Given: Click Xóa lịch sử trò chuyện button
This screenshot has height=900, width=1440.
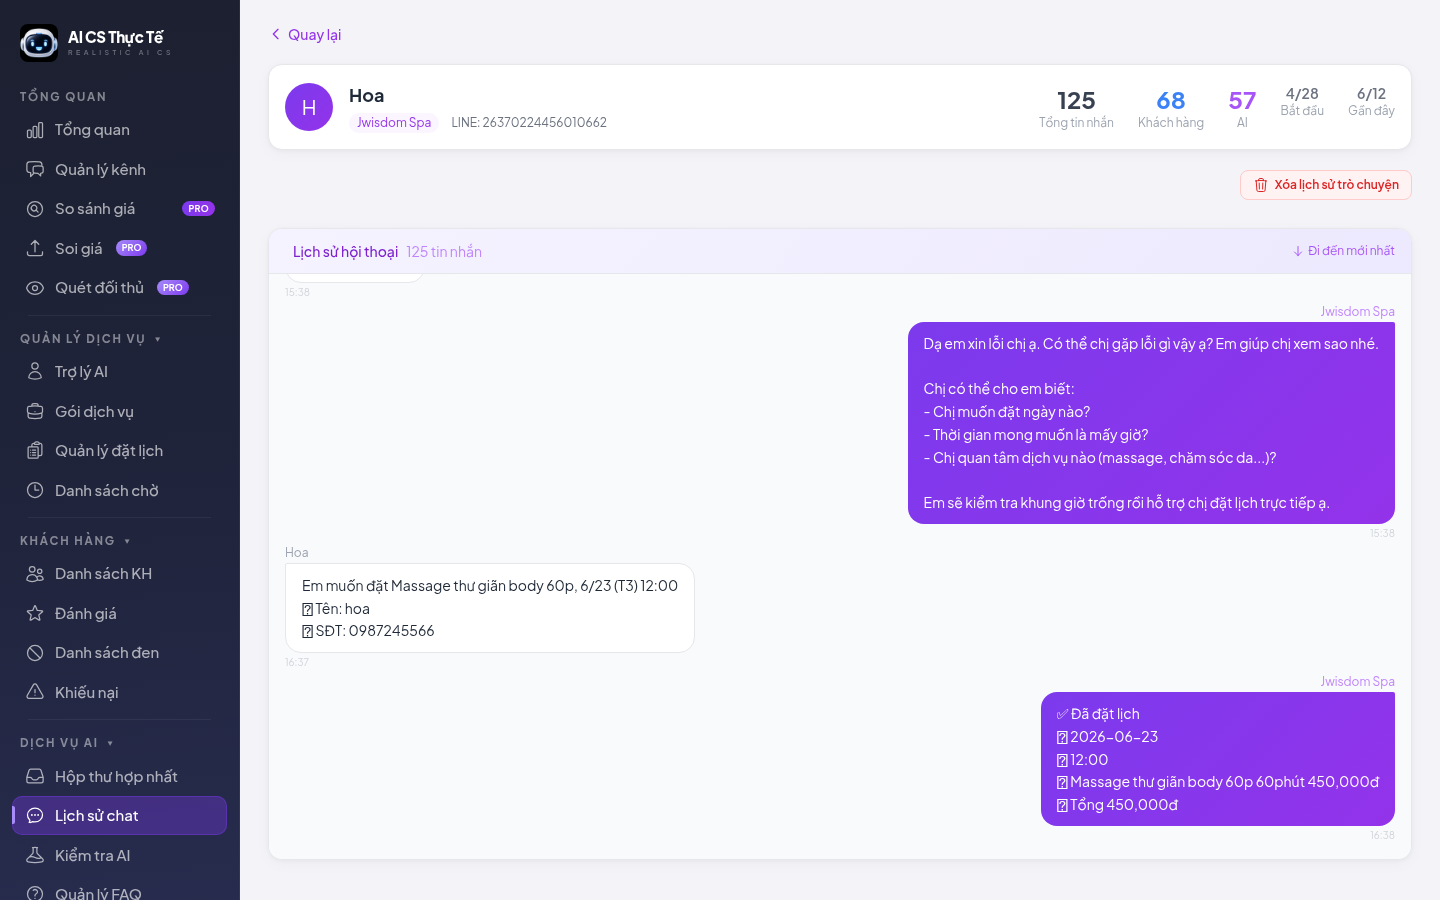Looking at the screenshot, I should click(1326, 185).
